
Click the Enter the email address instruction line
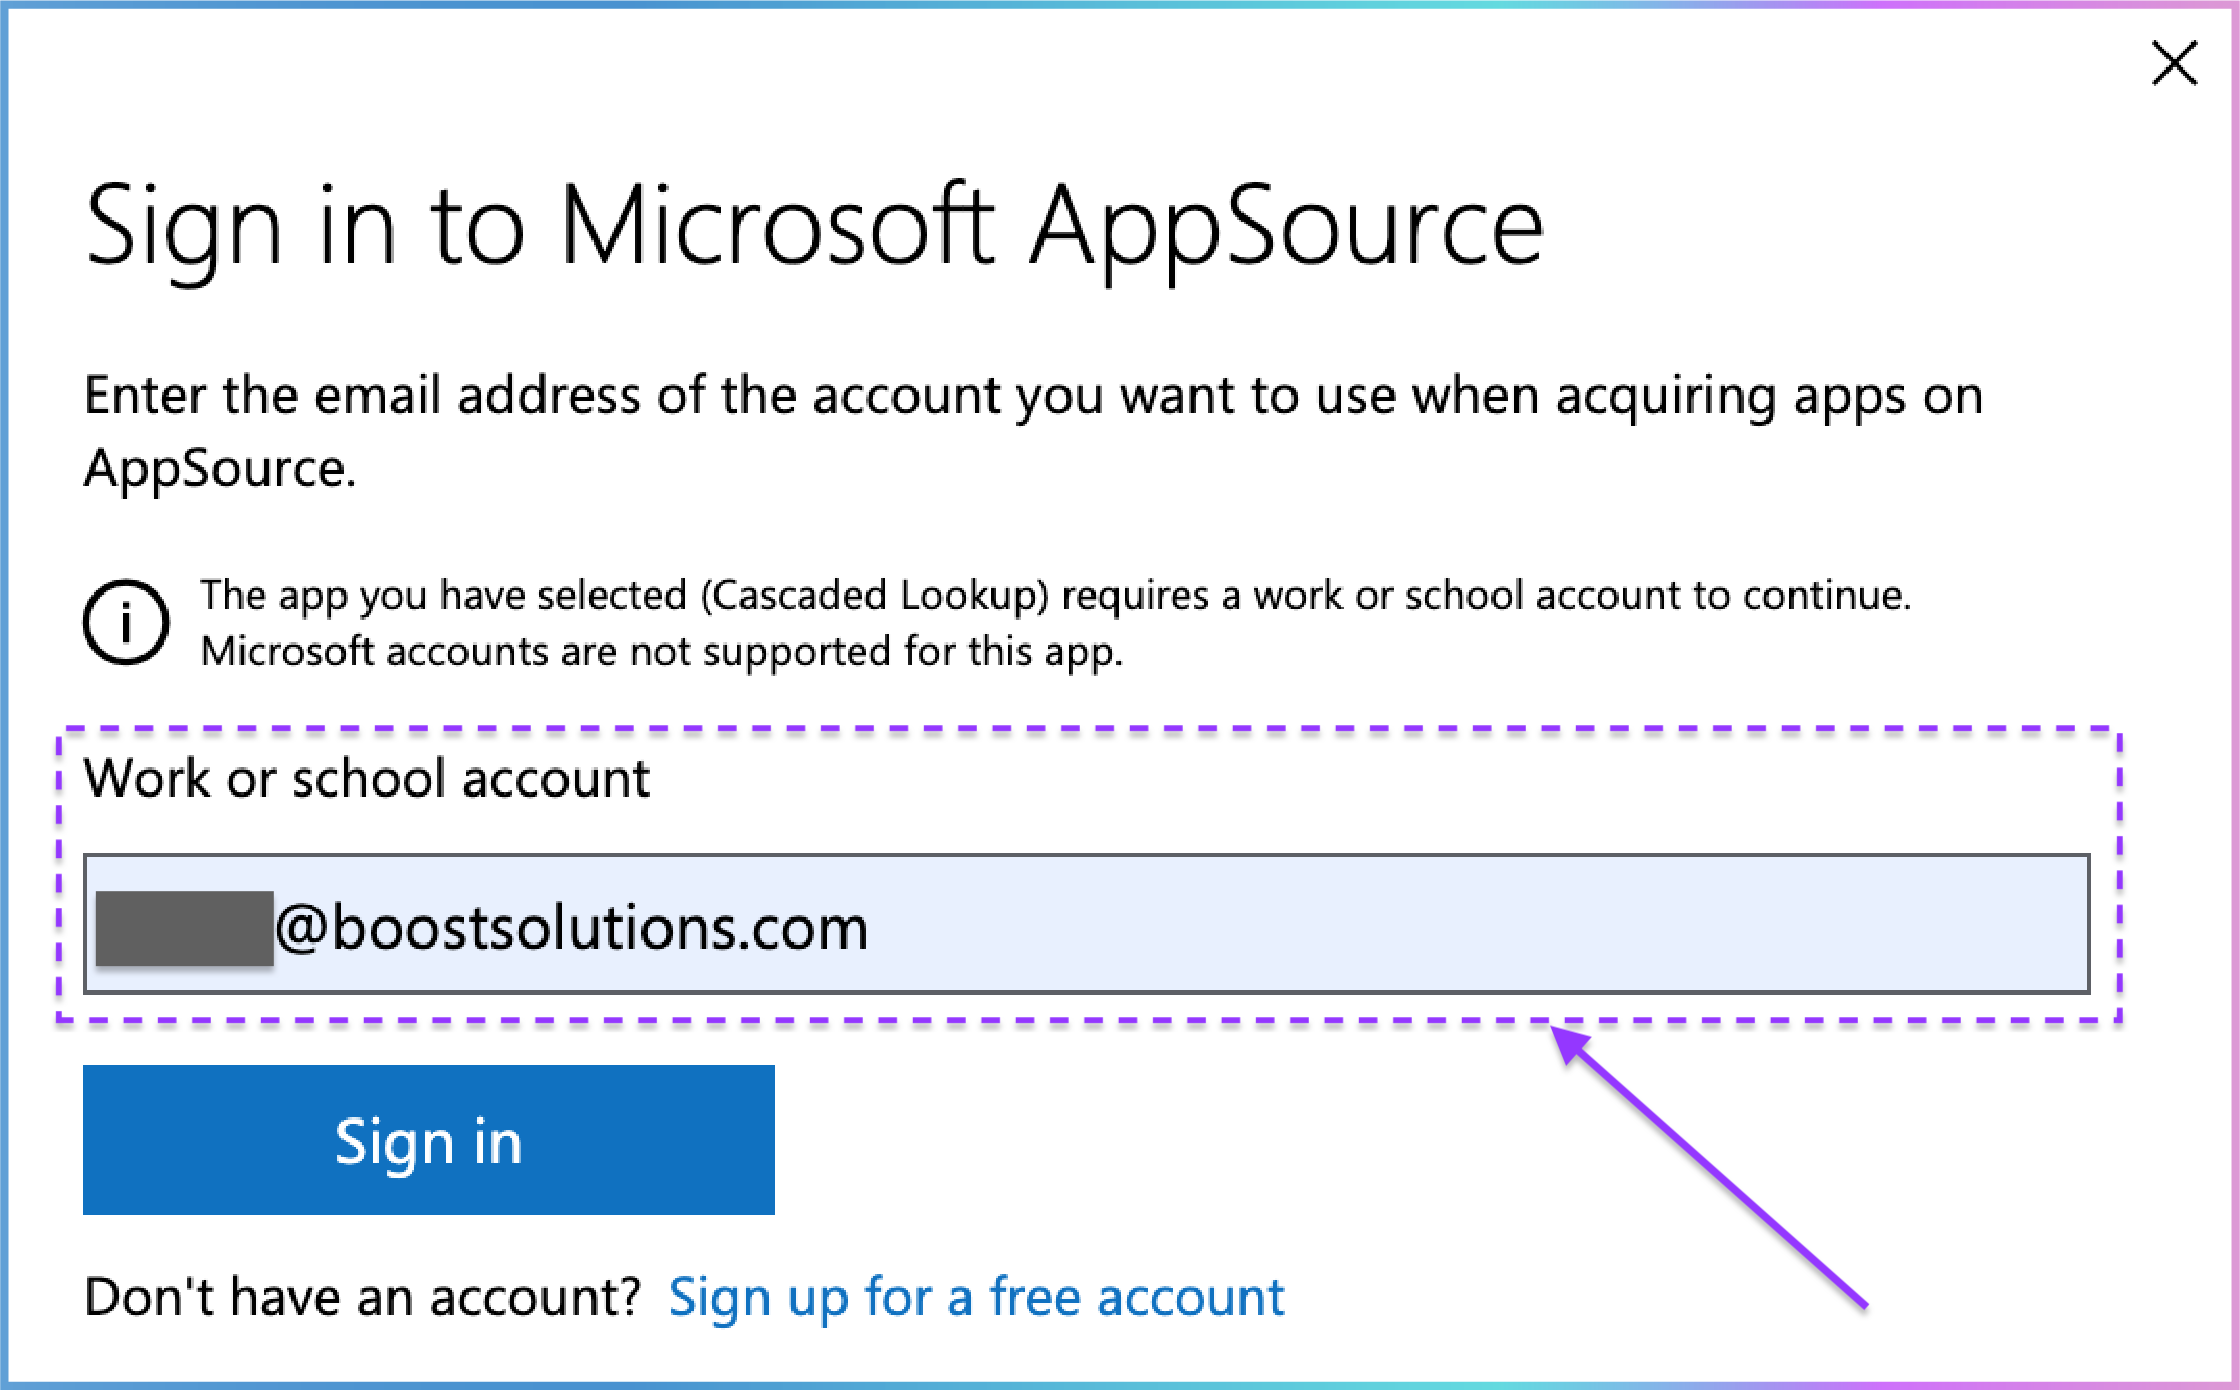coord(1033,396)
